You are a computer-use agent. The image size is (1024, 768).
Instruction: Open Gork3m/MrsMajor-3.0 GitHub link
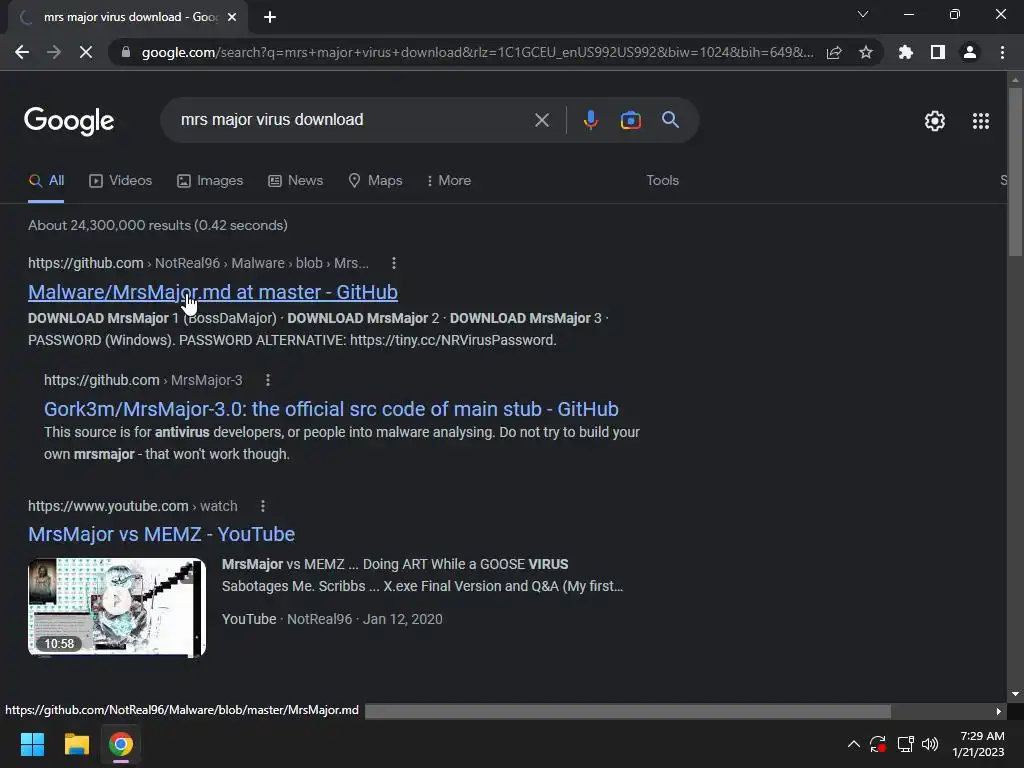331,409
